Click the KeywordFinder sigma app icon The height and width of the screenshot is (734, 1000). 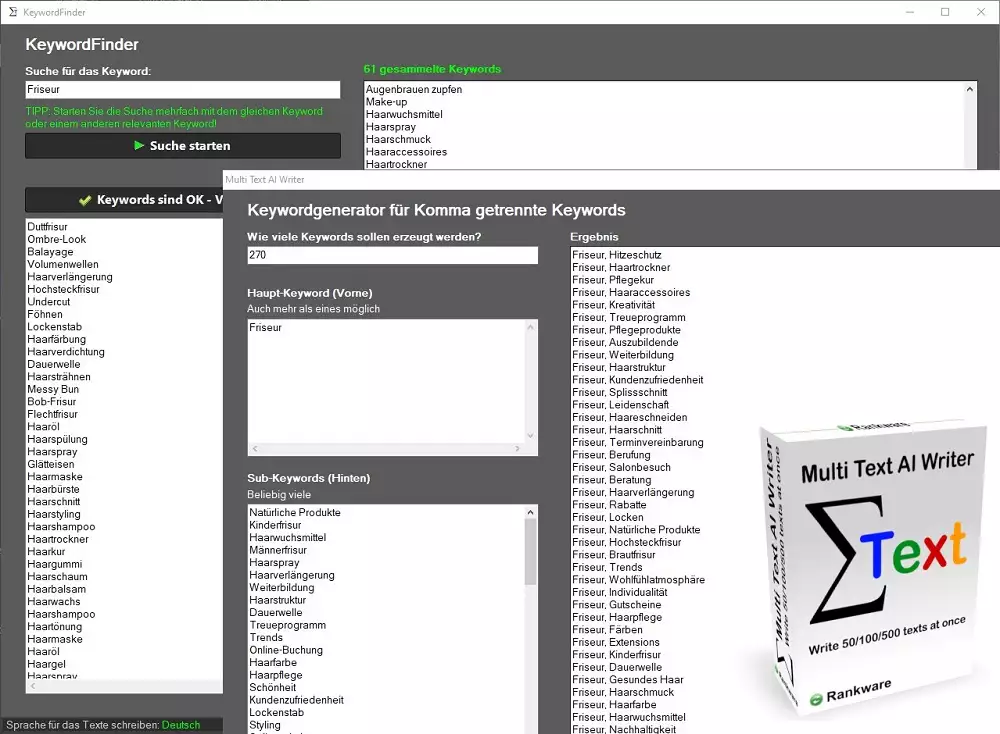pos(13,12)
